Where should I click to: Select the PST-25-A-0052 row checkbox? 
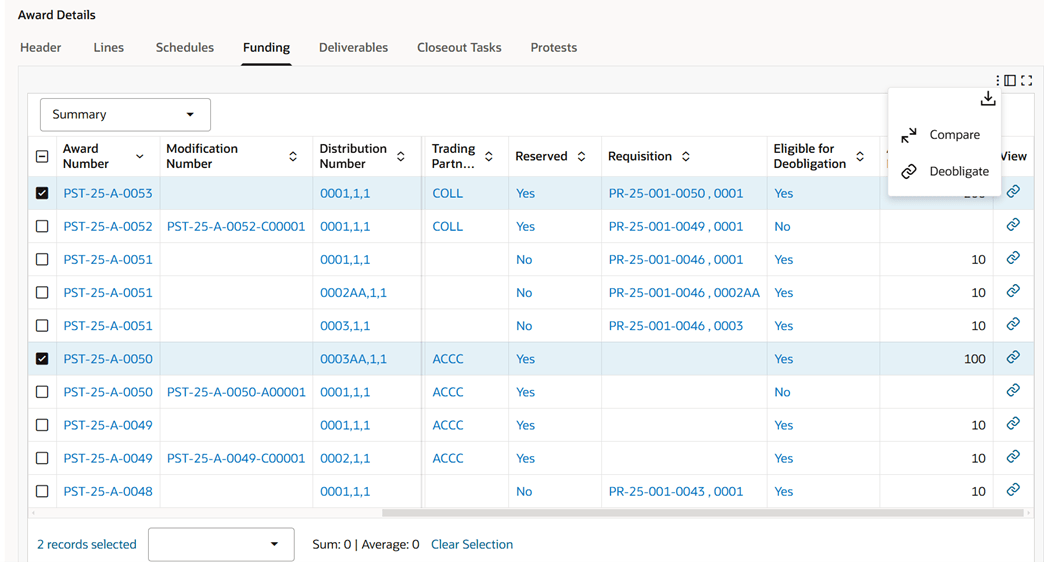click(42, 226)
